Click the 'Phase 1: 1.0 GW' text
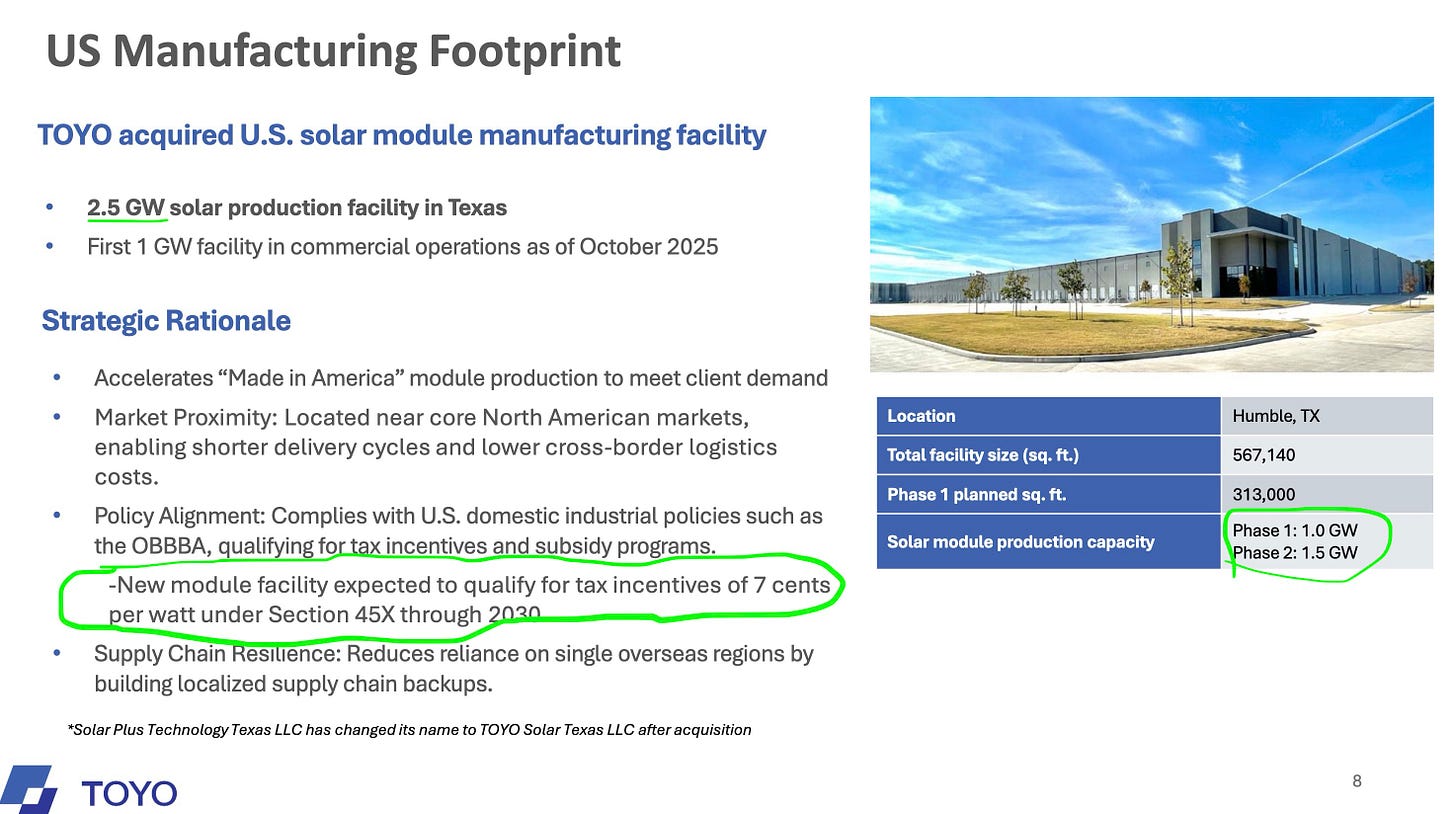Screen dimensions: 1456x814 click(x=1295, y=531)
